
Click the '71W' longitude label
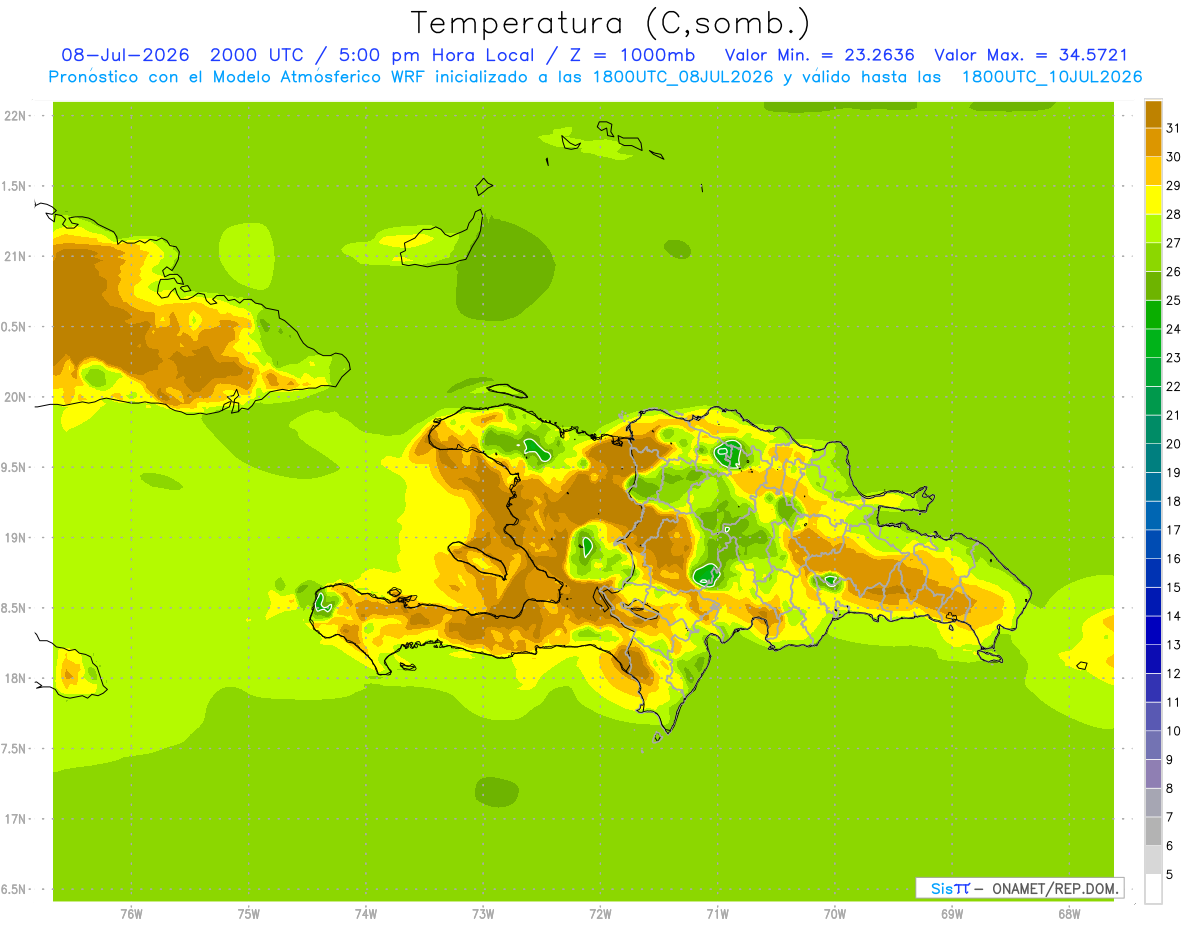[717, 914]
